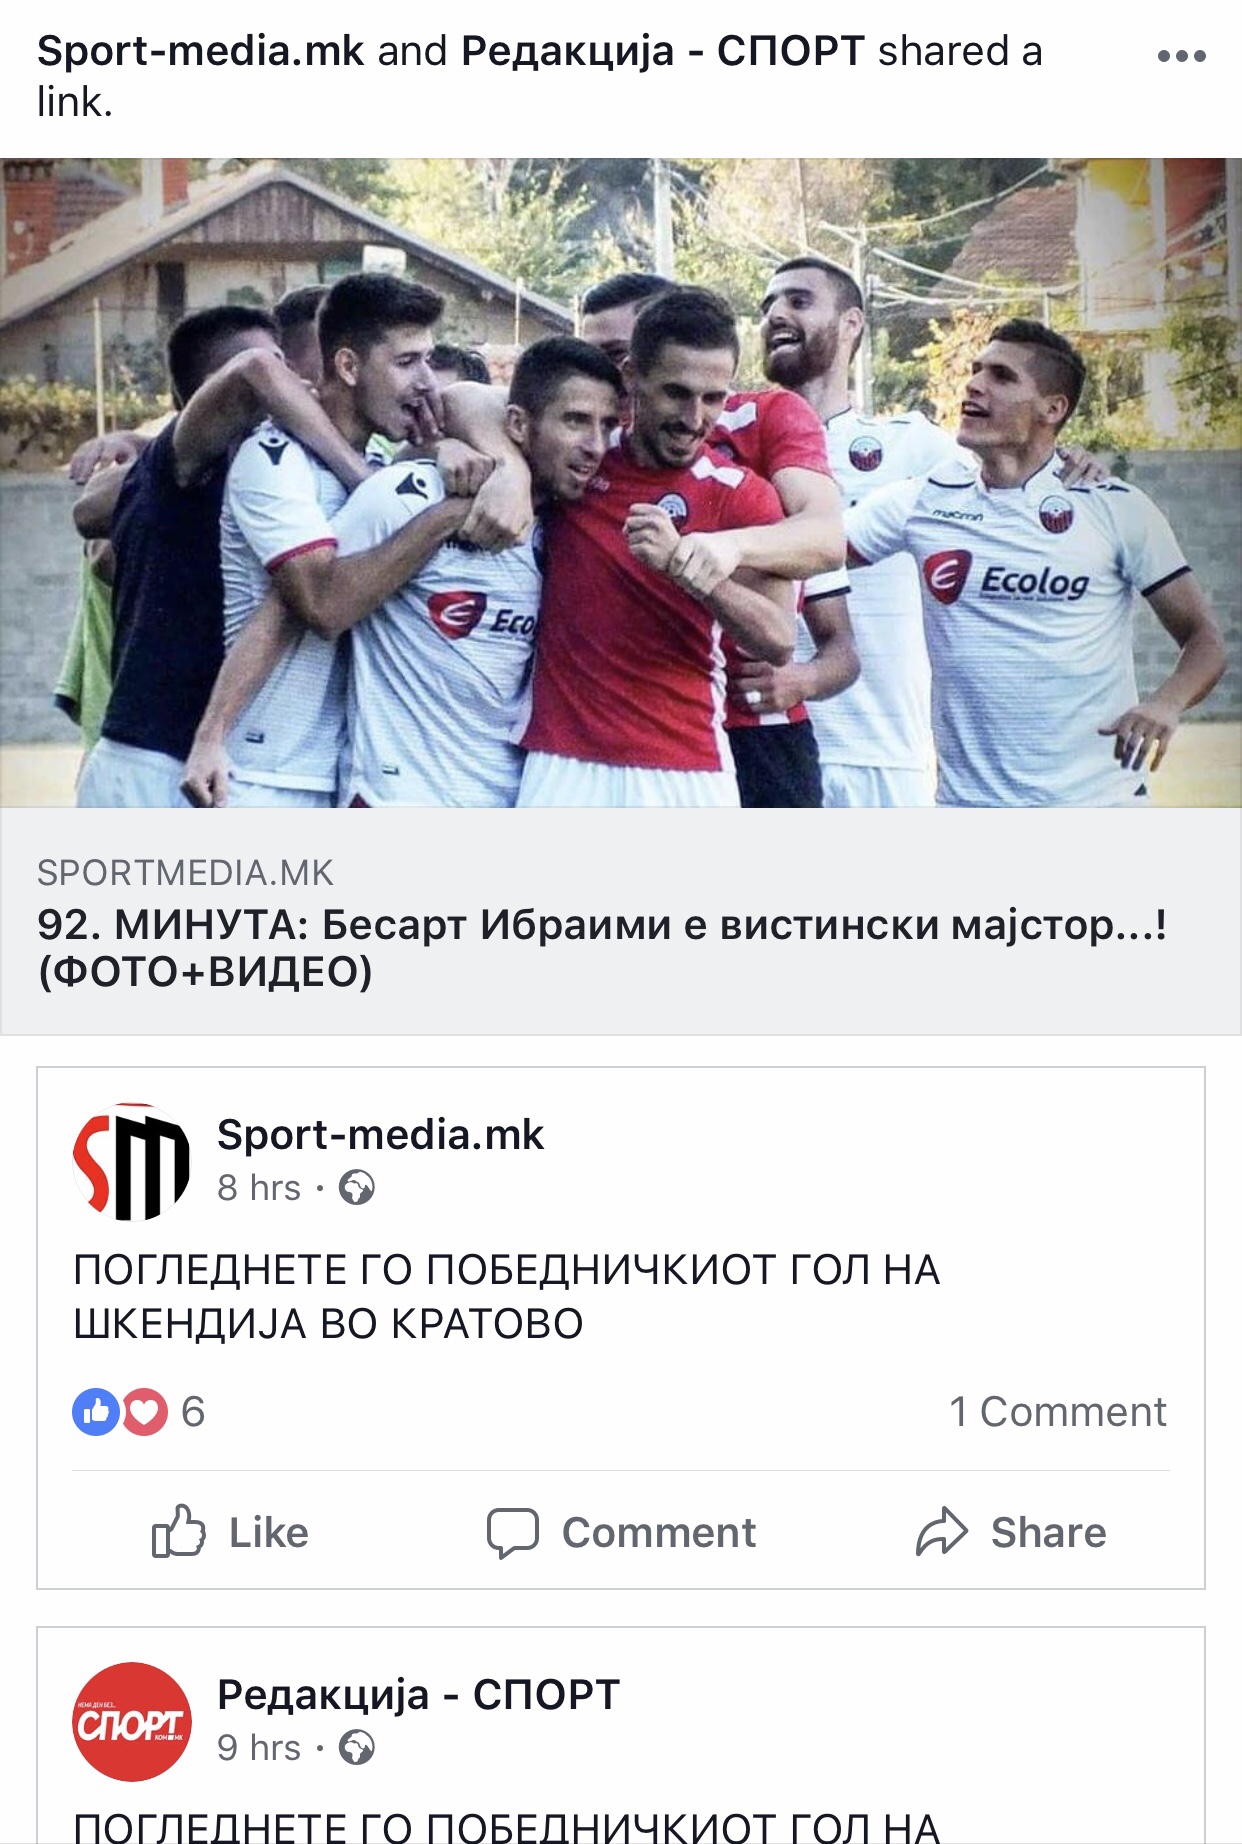Tap the SPORTMEDIA.MK source domain label
This screenshot has width=1242, height=1844.
tap(185, 873)
